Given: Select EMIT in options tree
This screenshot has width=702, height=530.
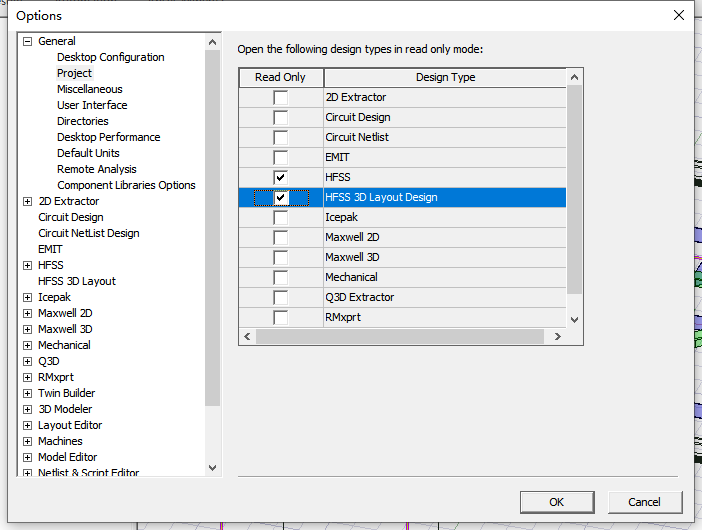Looking at the screenshot, I should pyautogui.click(x=50, y=249).
